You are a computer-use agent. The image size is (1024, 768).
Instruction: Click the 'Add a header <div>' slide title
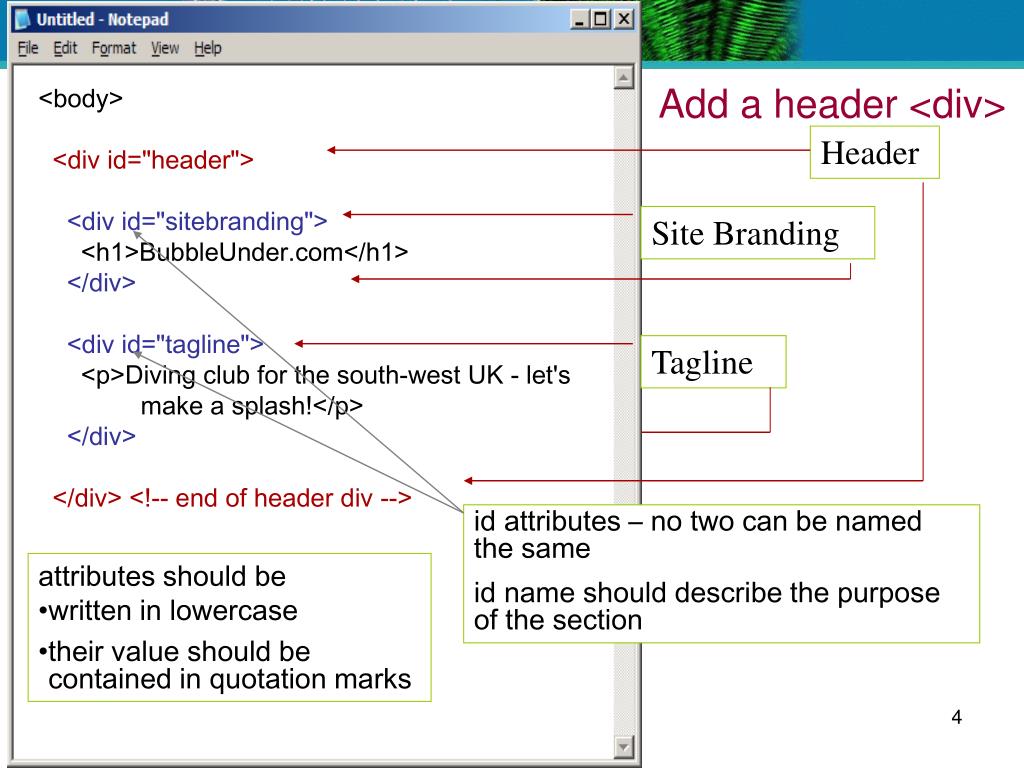point(831,104)
